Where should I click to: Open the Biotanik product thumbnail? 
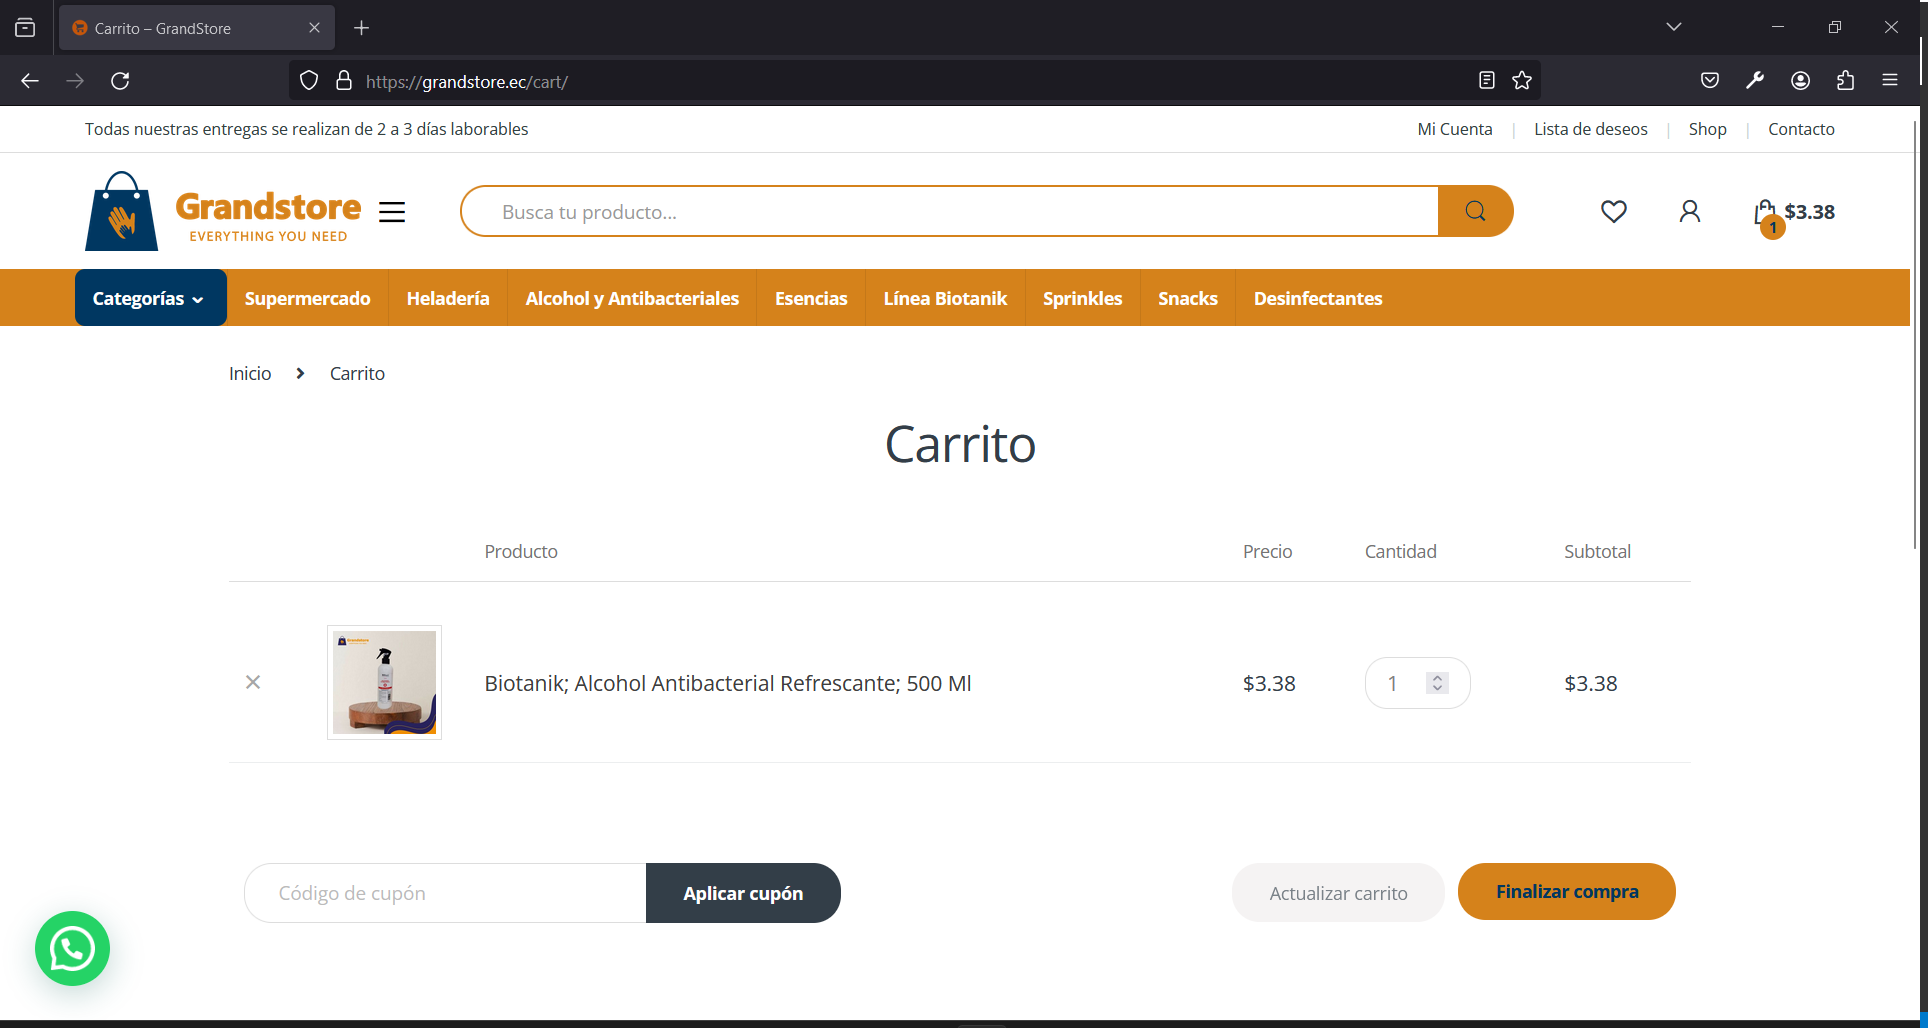[384, 682]
